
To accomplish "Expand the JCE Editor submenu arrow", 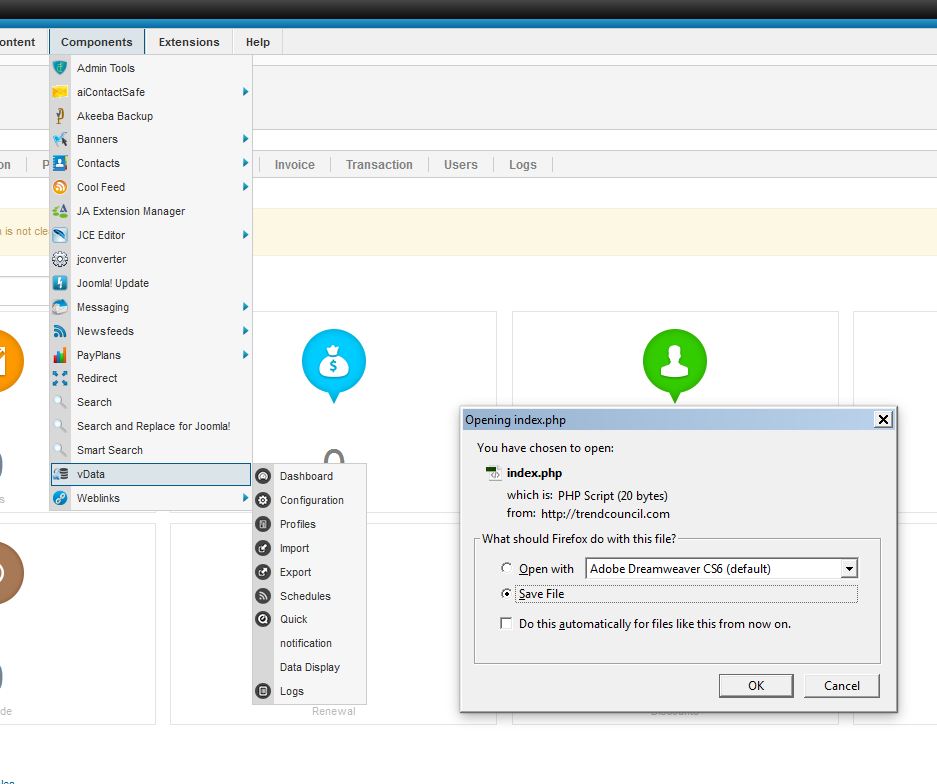I will tap(245, 235).
